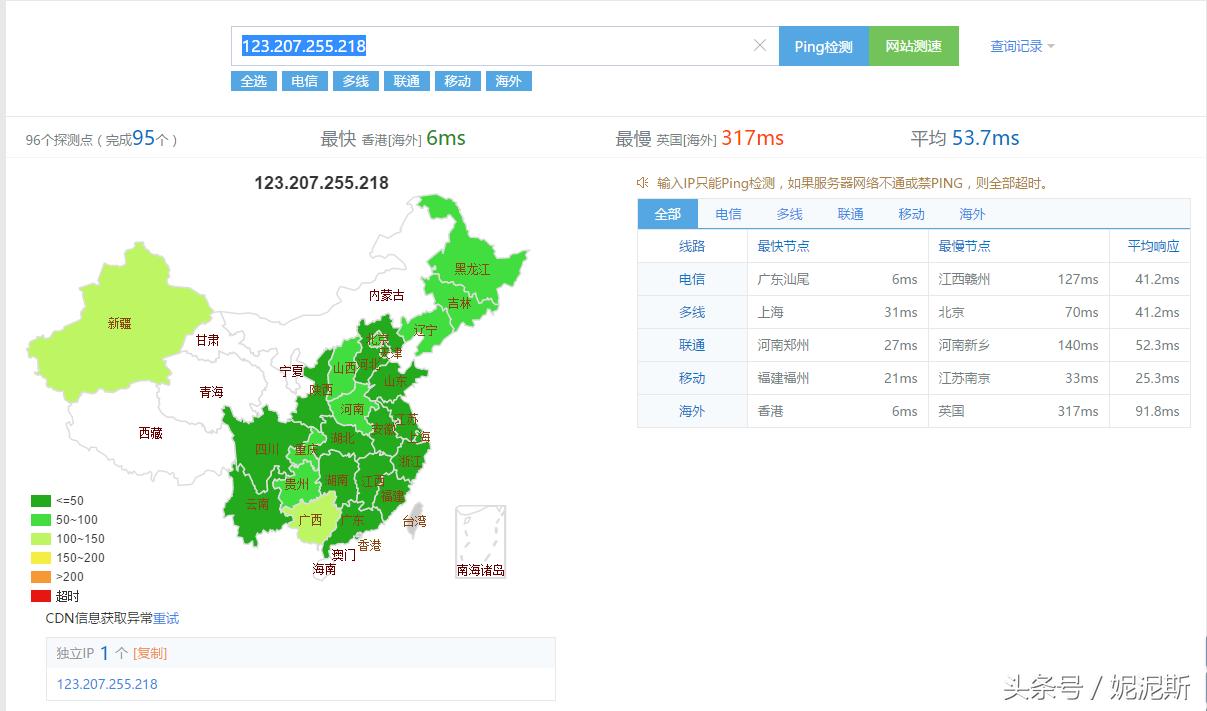Toggle the '海外' overseas filter
This screenshot has width=1207, height=711.
click(x=508, y=81)
